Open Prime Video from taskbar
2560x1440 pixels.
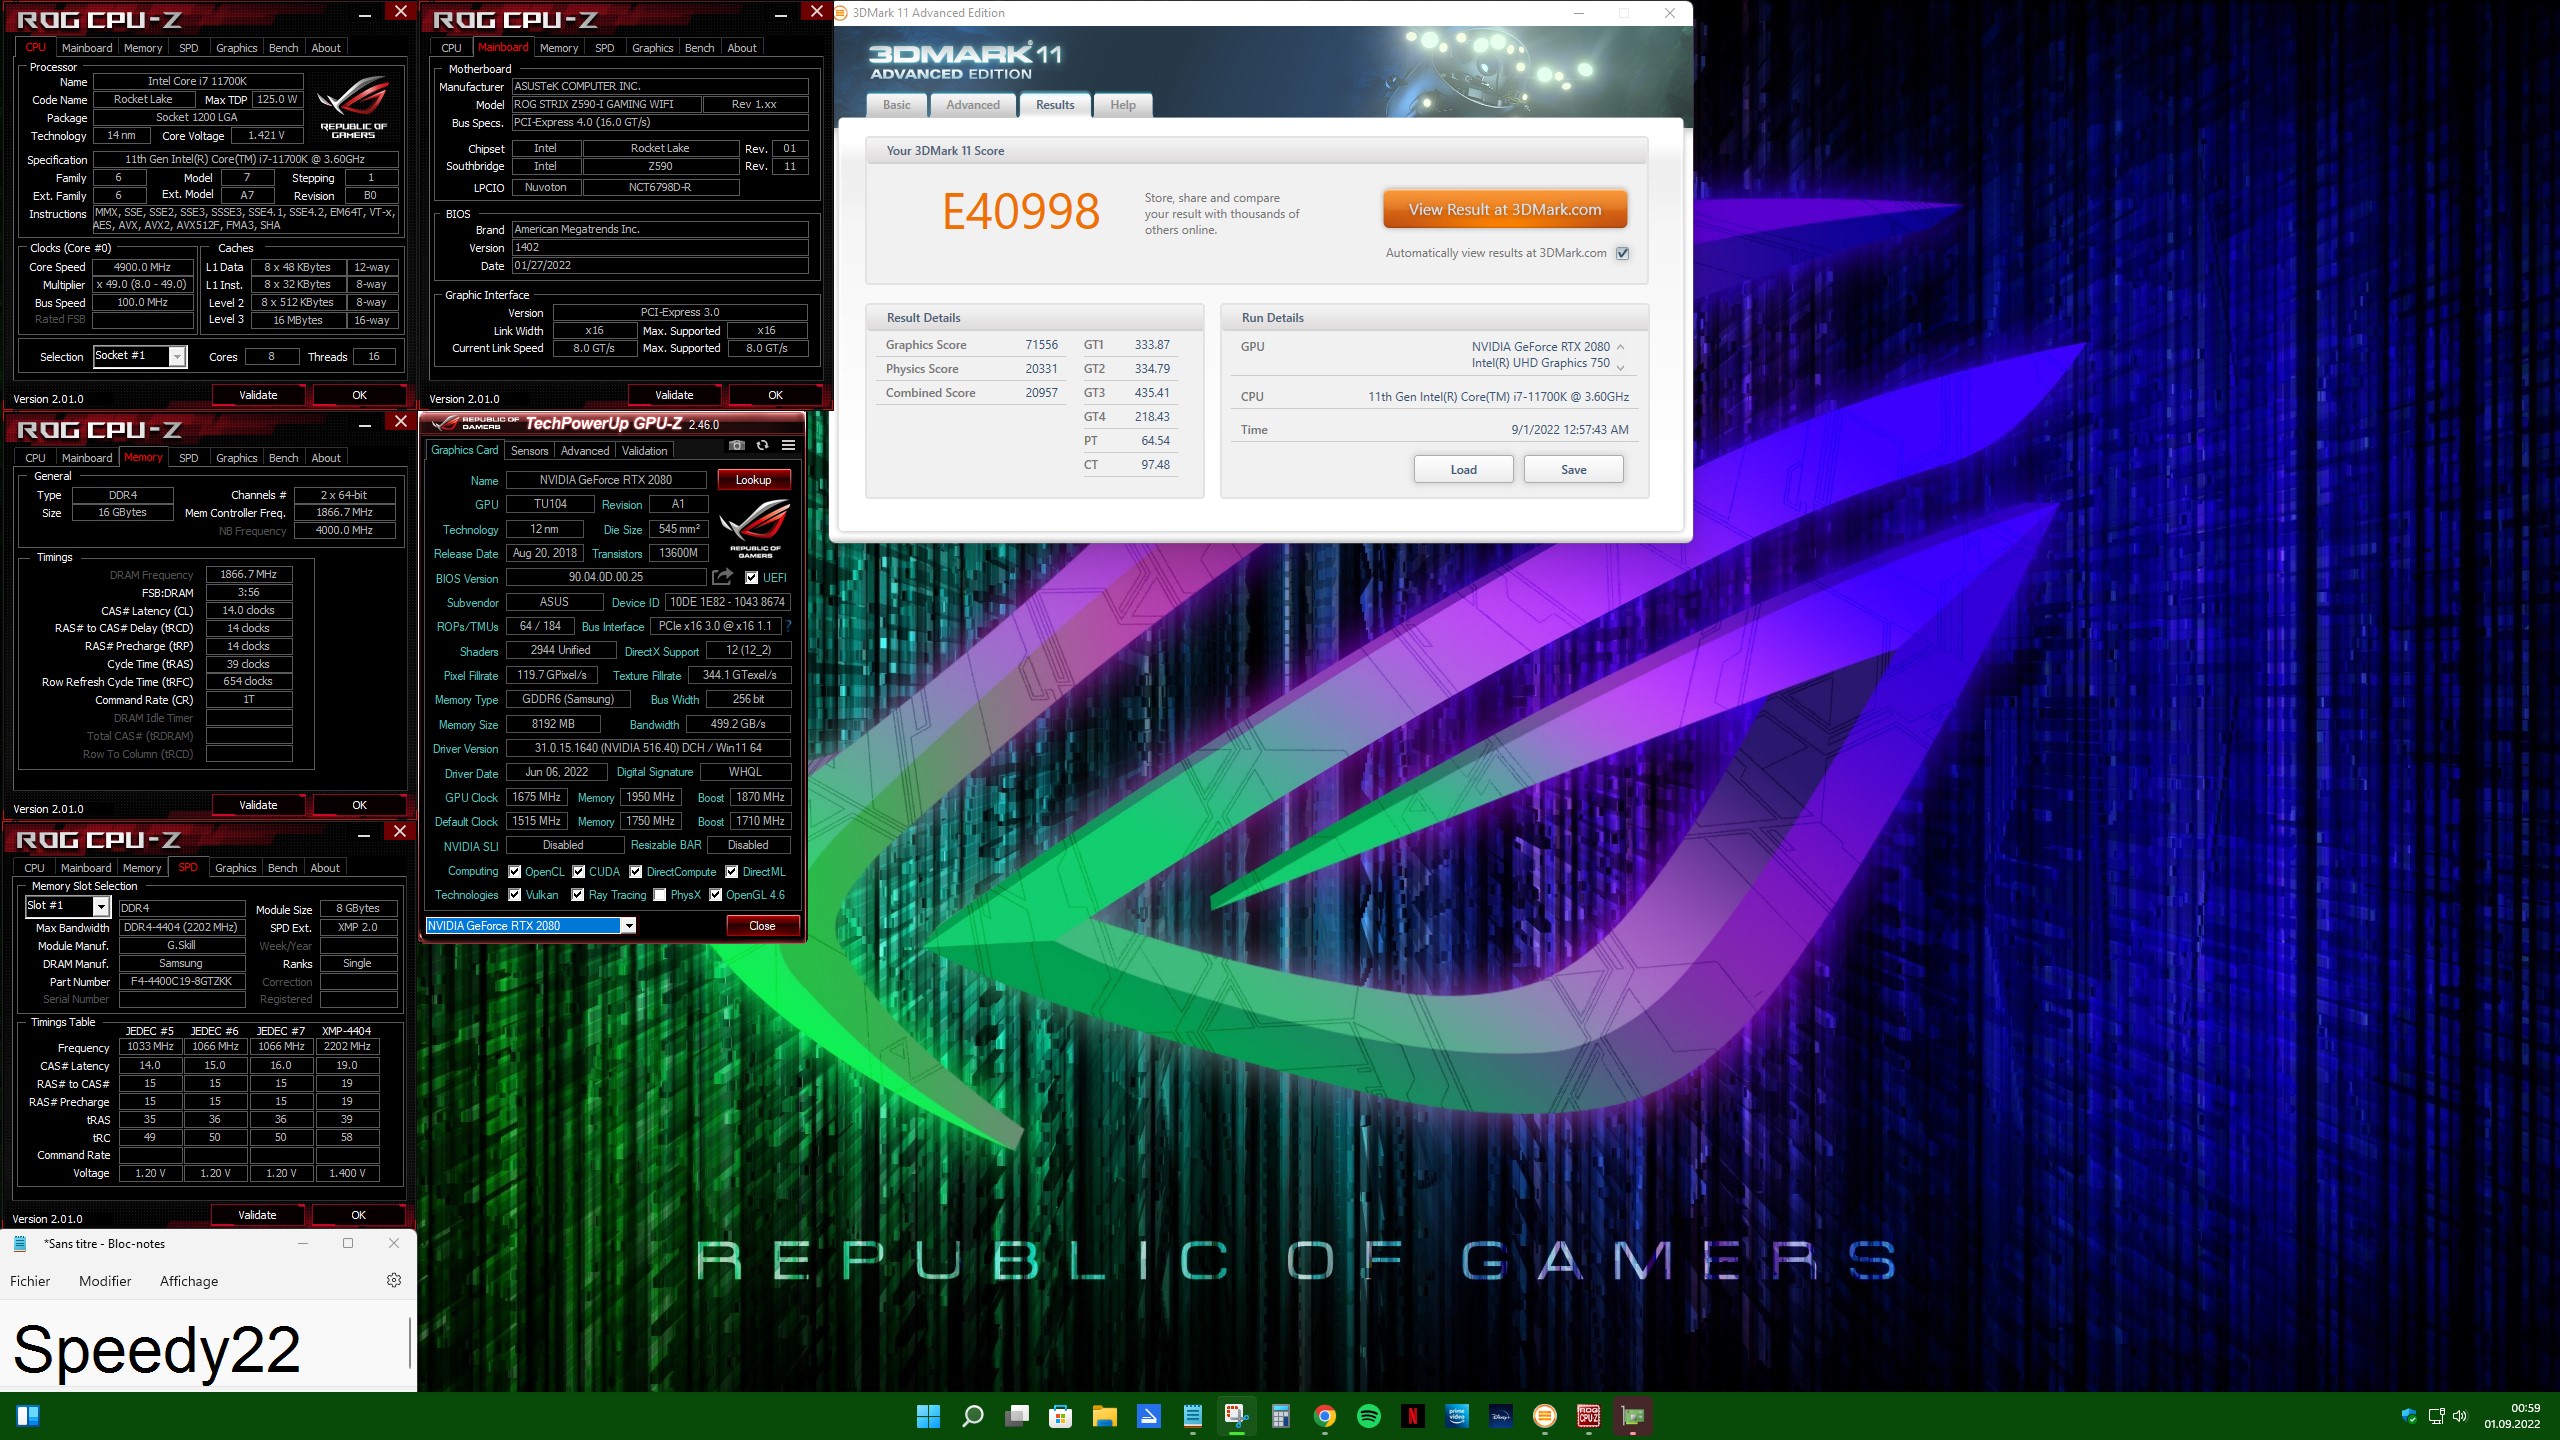tap(1457, 1416)
